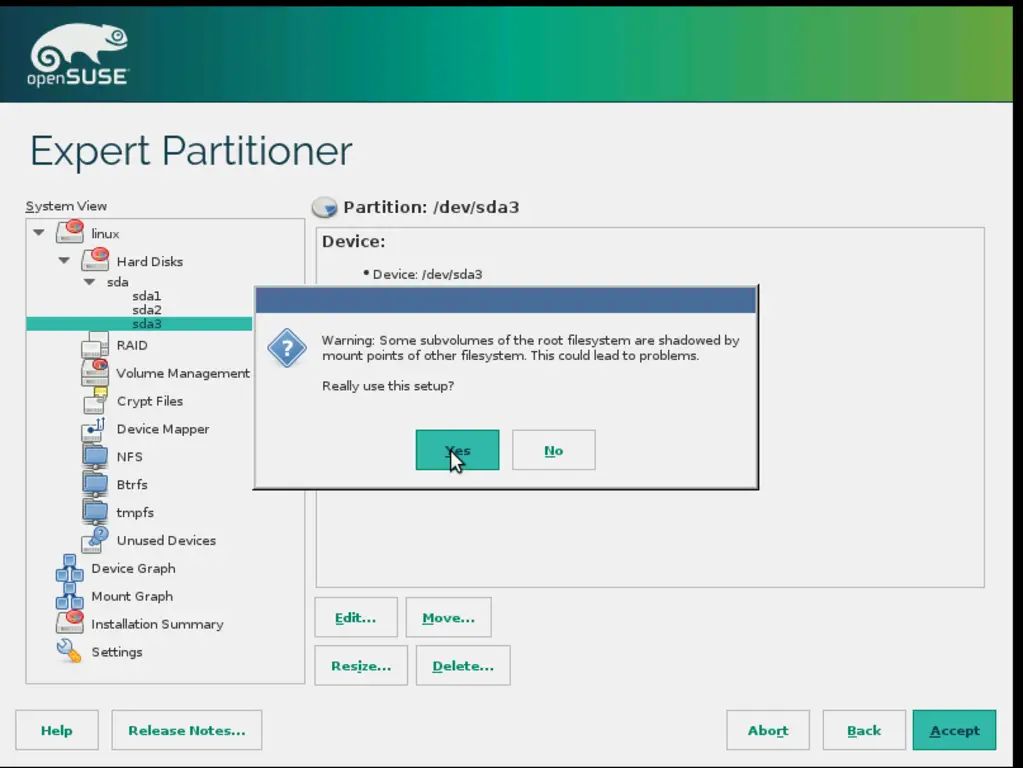Select sda in the System View tree
The width and height of the screenshot is (1023, 768).
(x=117, y=282)
